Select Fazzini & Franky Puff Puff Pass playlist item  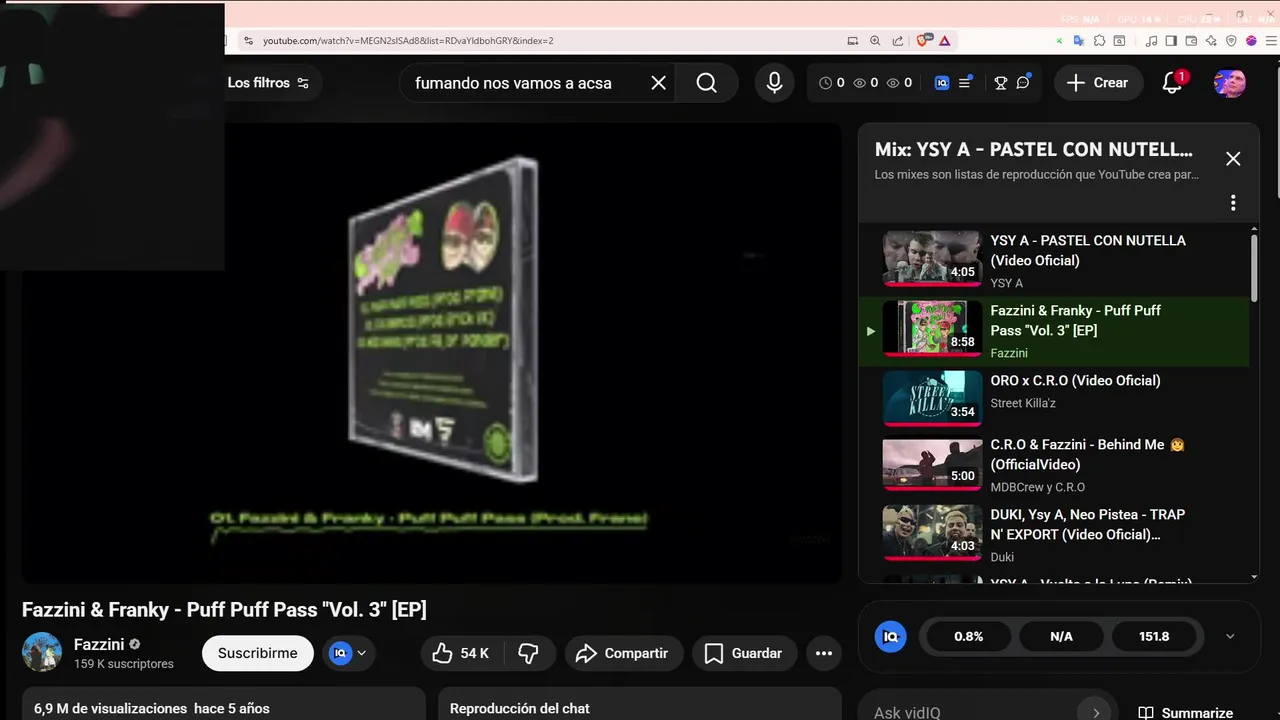(1054, 331)
